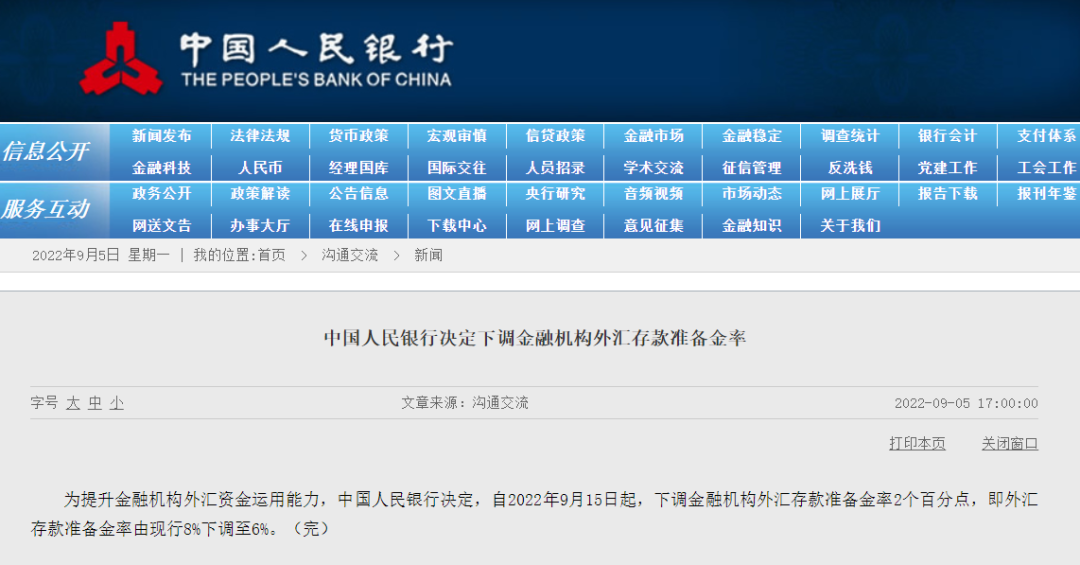The width and height of the screenshot is (1080, 565).
Task: Visit 下载中心 page
Action: click(x=457, y=225)
